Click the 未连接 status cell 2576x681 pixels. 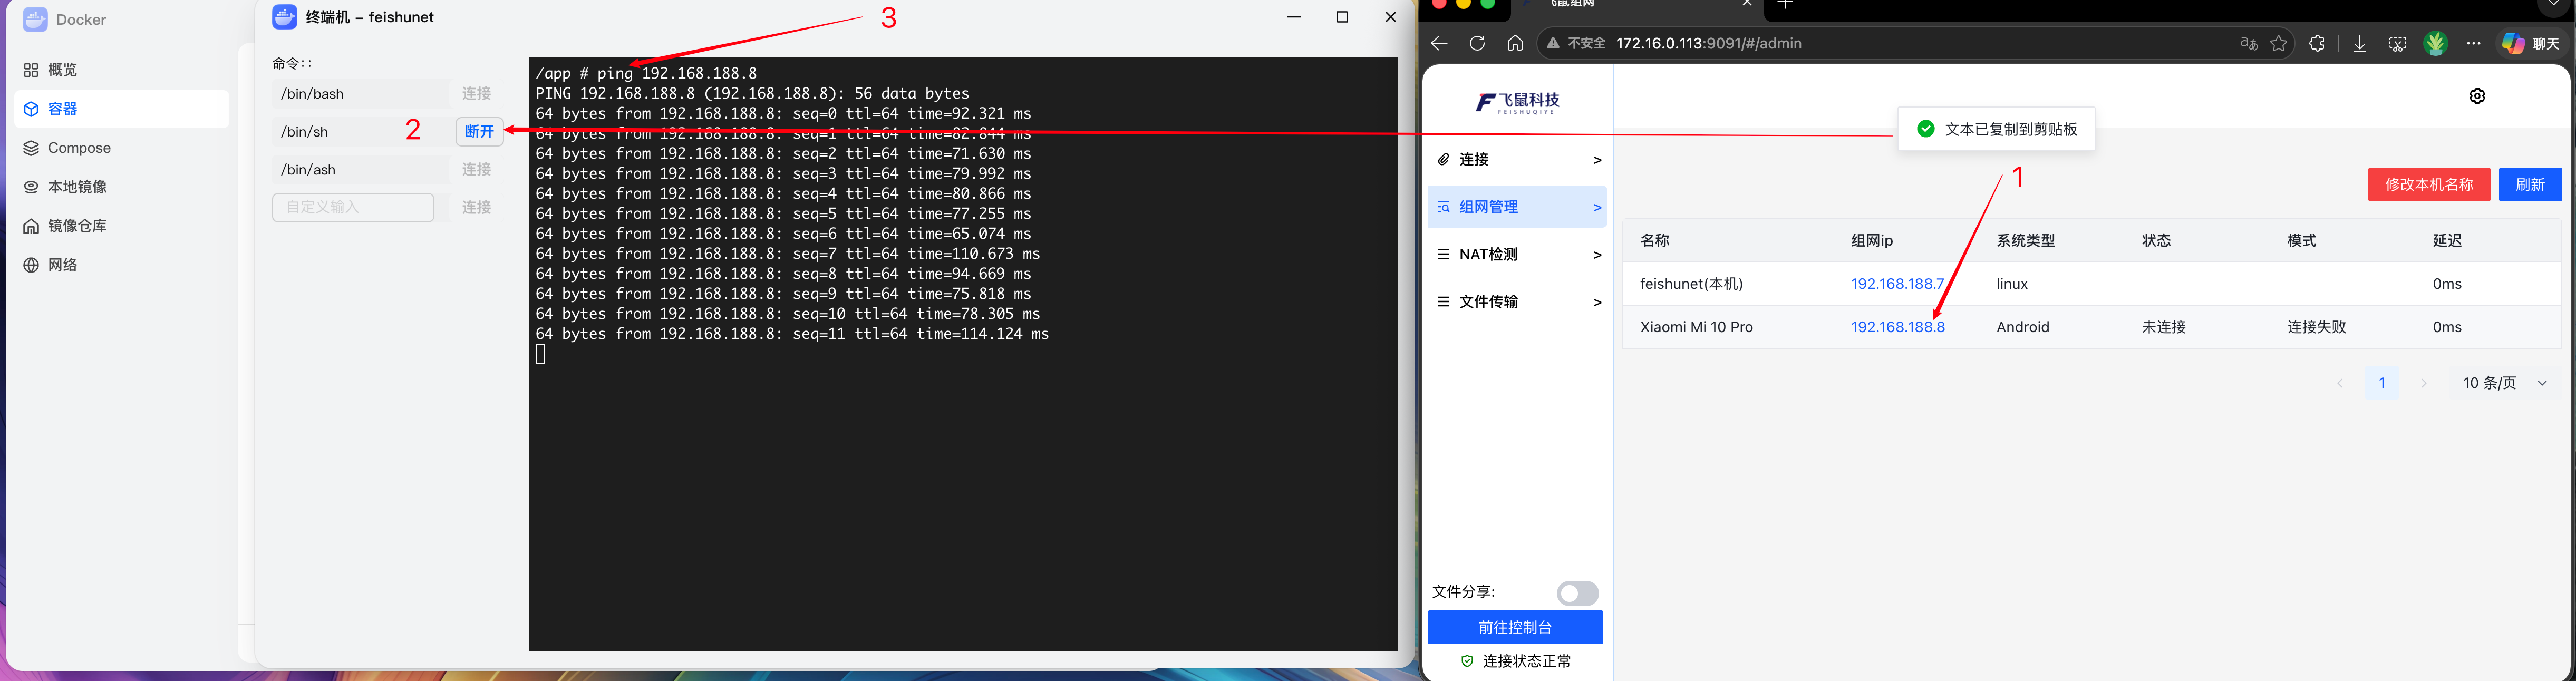pyautogui.click(x=2163, y=327)
